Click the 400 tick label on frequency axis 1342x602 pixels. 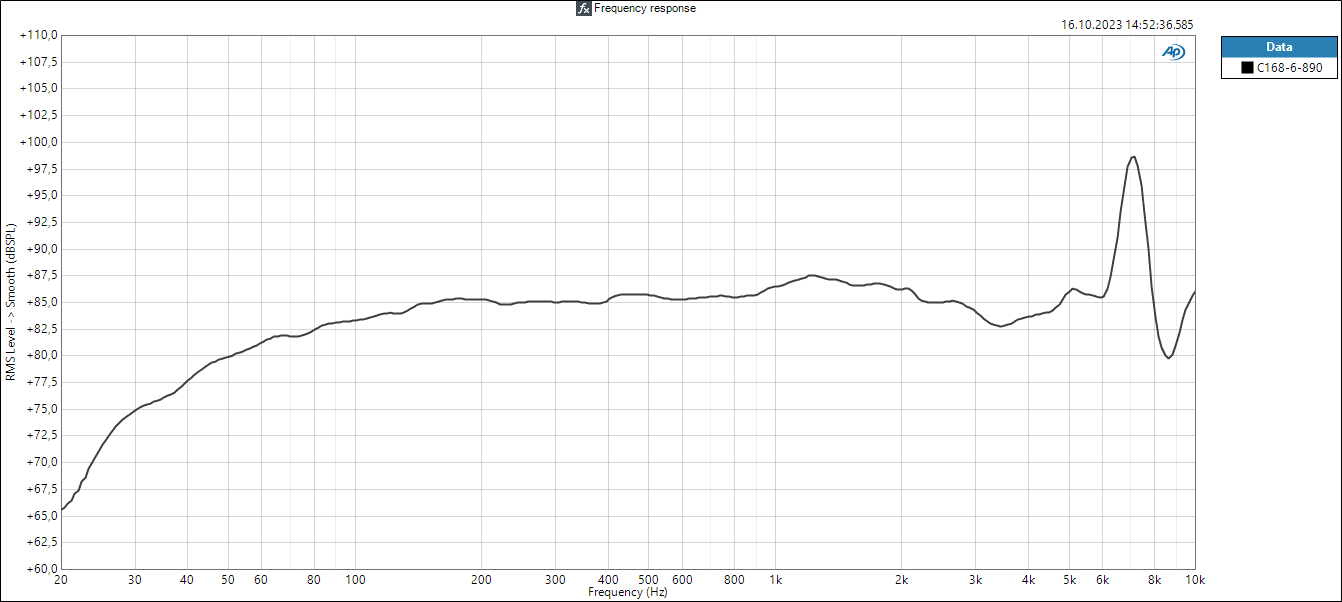[608, 580]
